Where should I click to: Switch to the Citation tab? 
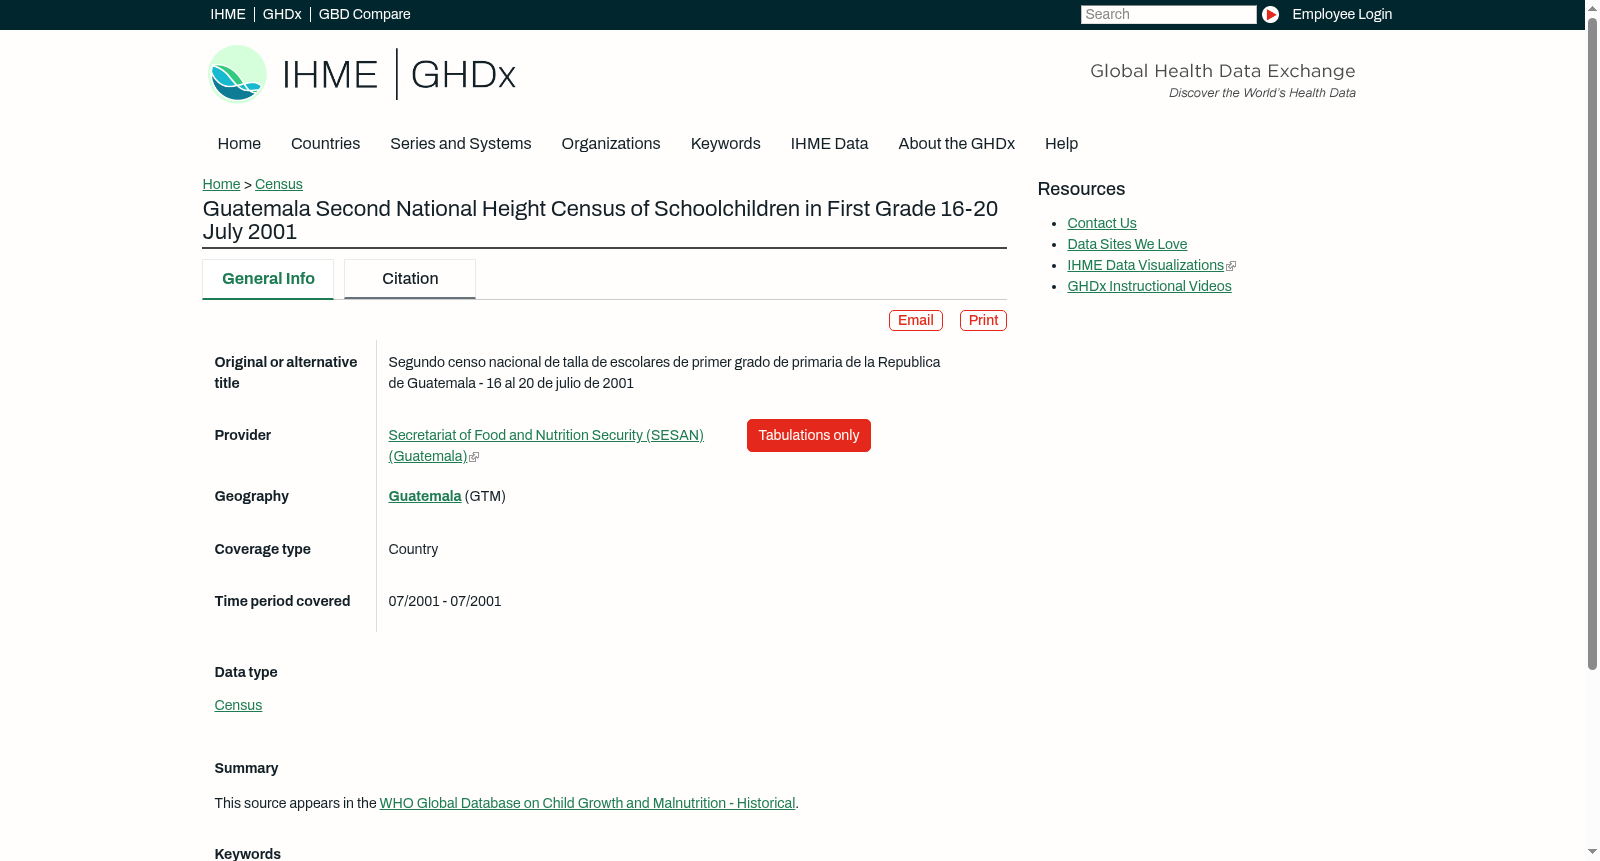(x=410, y=279)
